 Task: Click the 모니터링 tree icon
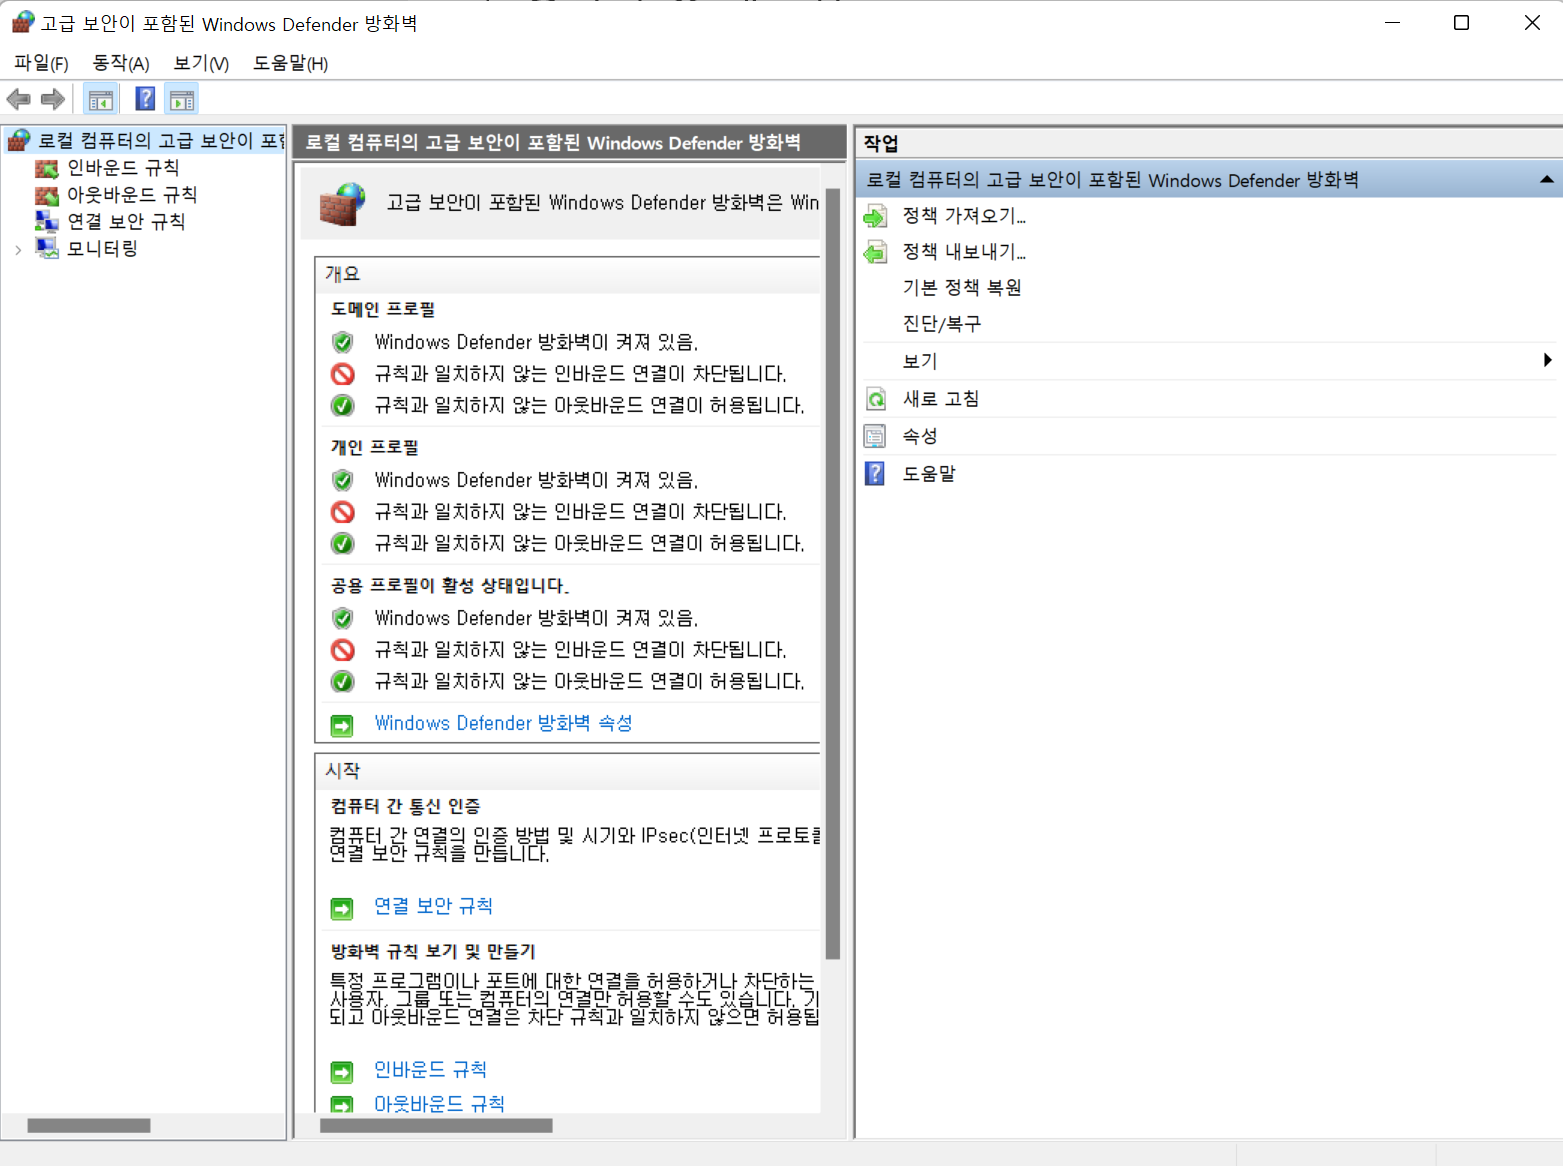[x=47, y=248]
